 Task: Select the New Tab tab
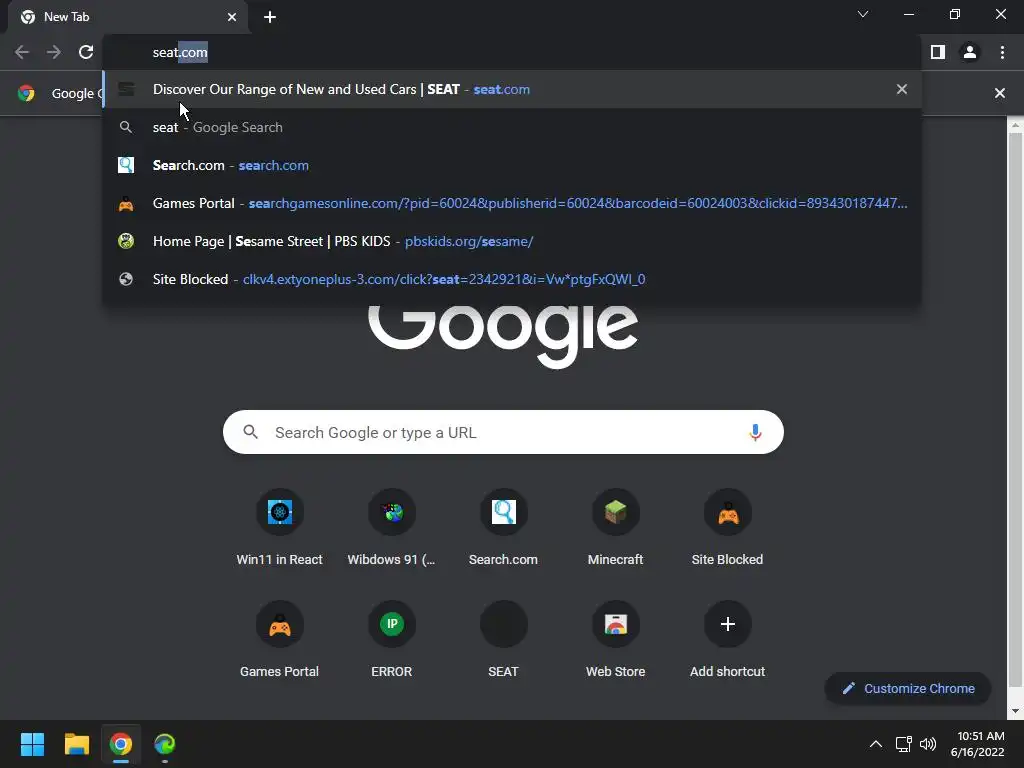click(x=128, y=17)
